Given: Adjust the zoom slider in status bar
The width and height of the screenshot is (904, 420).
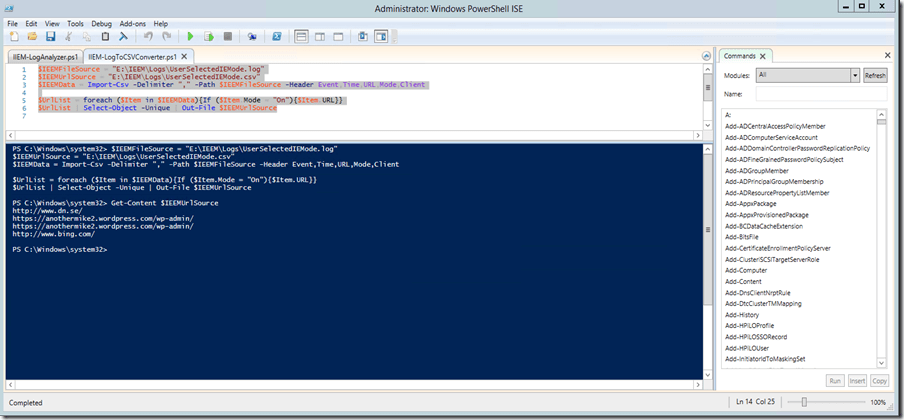Looking at the screenshot, I should coord(804,402).
